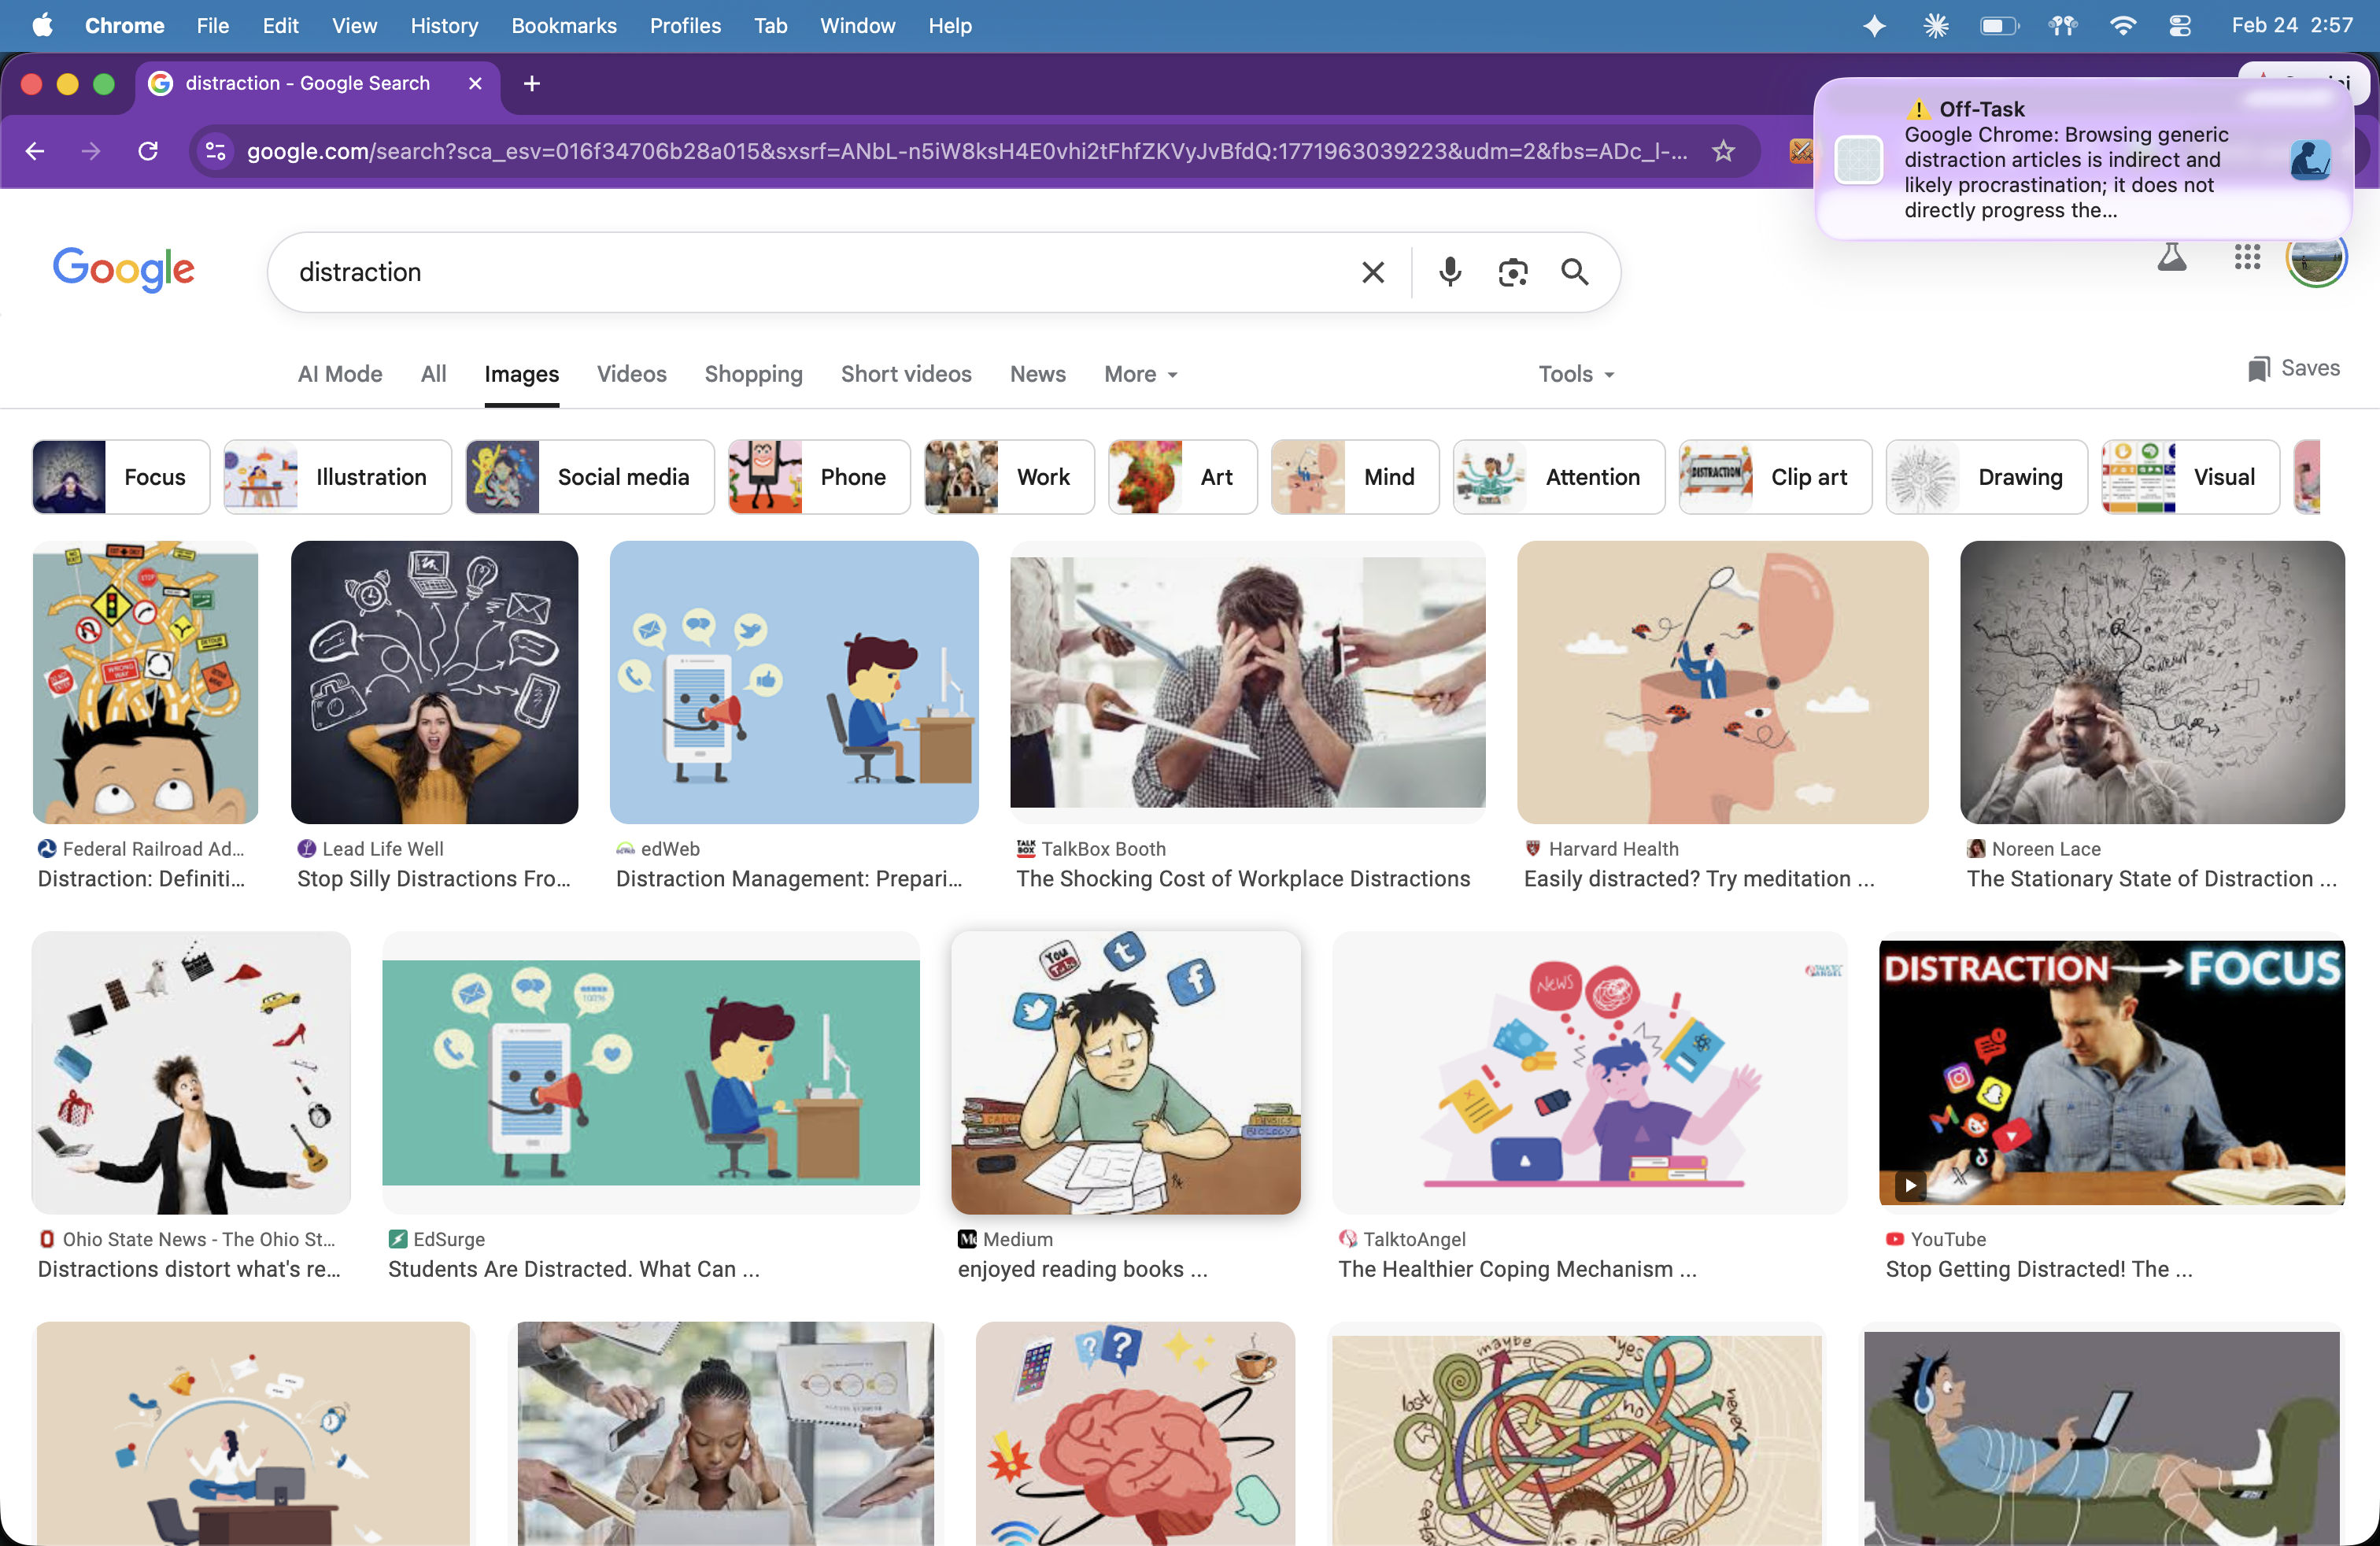Open a new Chrome tab

tap(532, 83)
